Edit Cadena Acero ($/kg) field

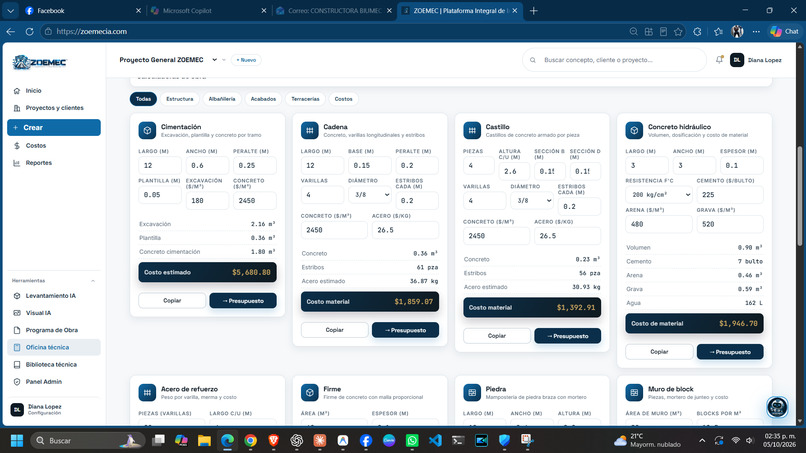(x=406, y=230)
